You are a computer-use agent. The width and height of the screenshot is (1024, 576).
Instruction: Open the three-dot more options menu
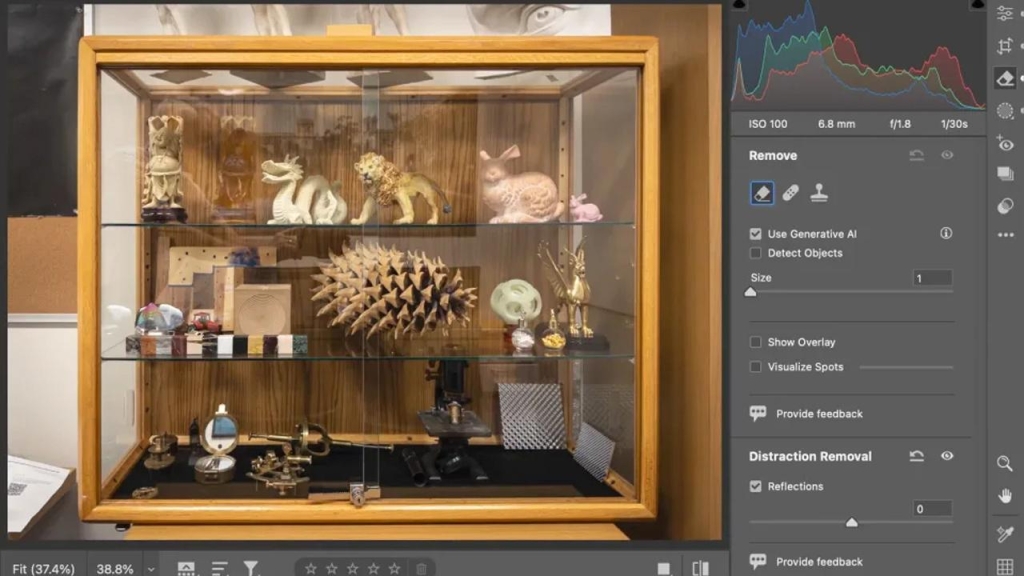pyautogui.click(x=1006, y=235)
